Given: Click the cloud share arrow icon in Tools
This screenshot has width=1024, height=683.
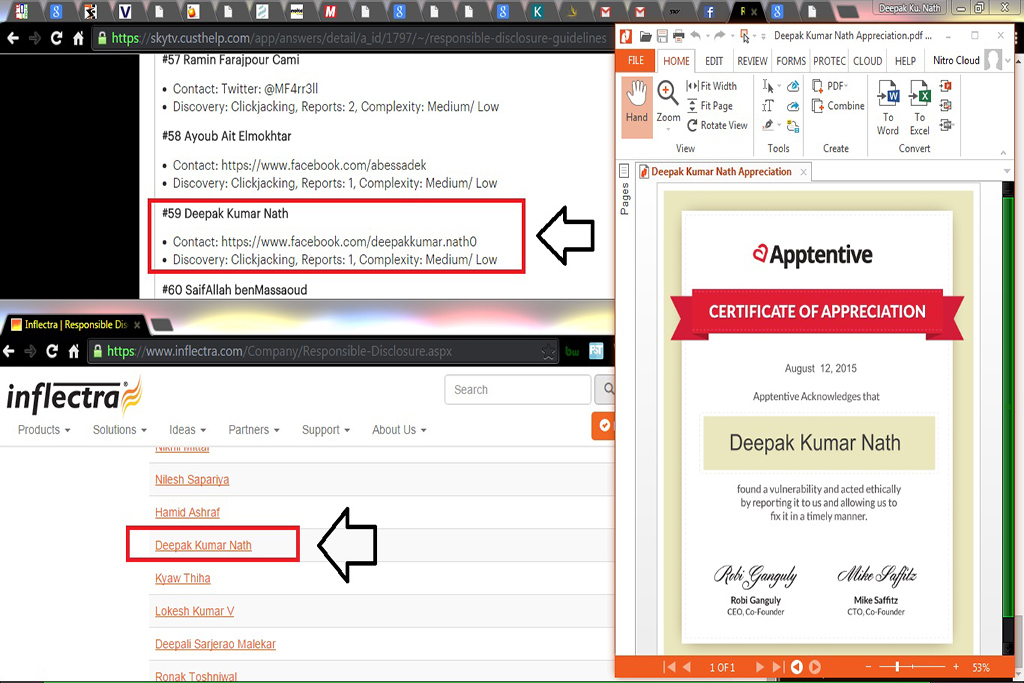Looking at the screenshot, I should tap(793, 106).
